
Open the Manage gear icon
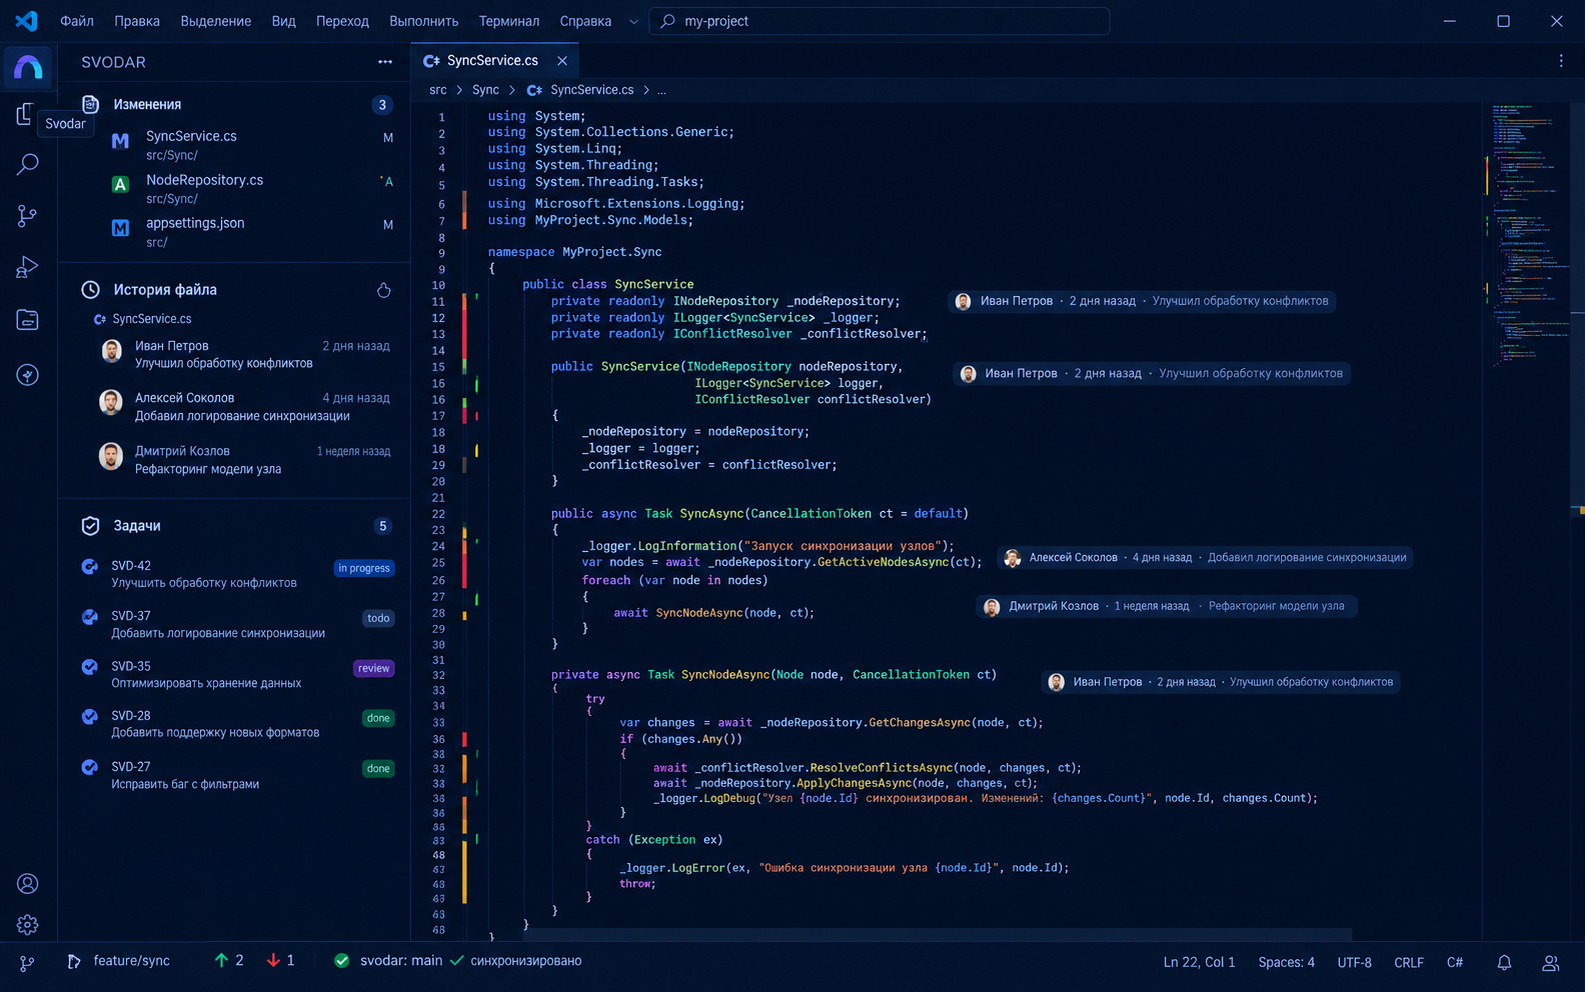[x=28, y=925]
